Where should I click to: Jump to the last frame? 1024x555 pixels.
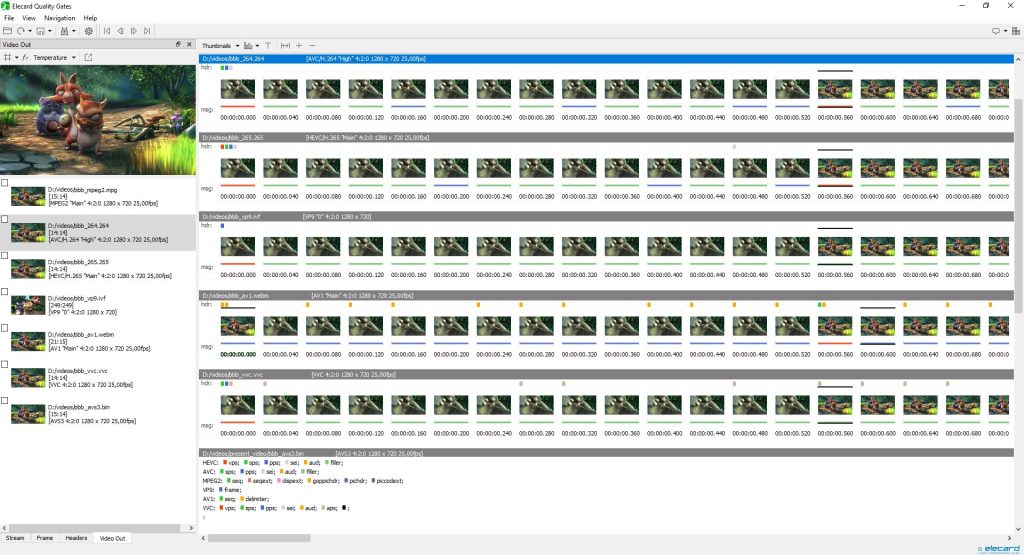click(x=148, y=31)
